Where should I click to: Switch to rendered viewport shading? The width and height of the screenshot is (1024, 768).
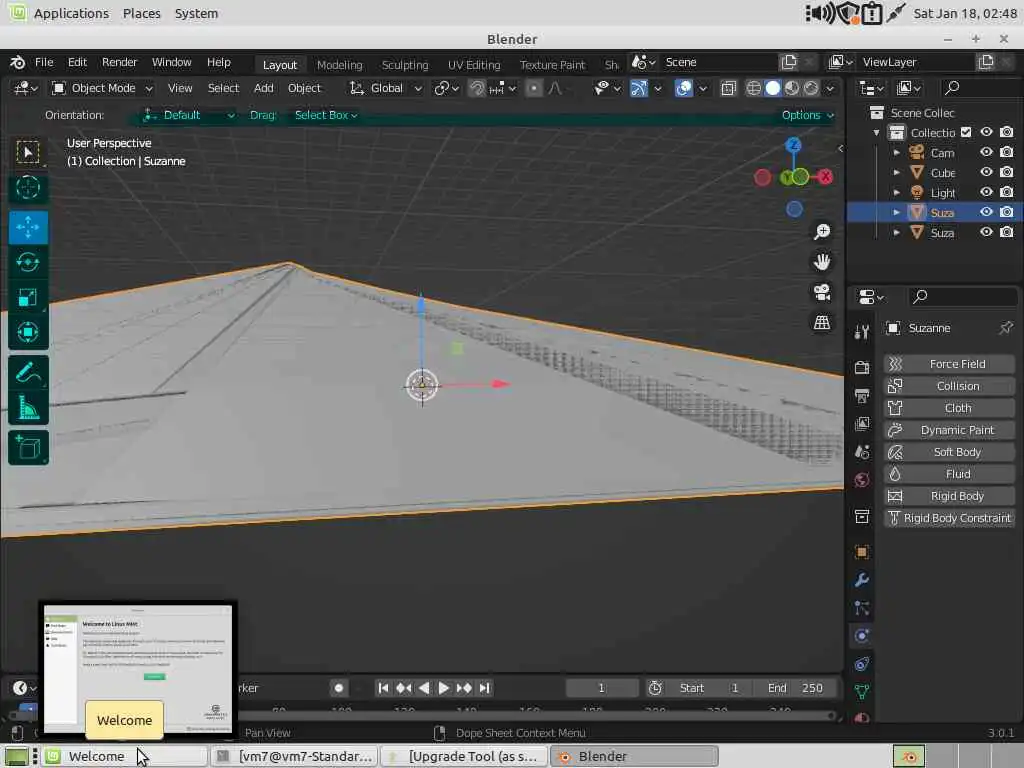pos(811,88)
